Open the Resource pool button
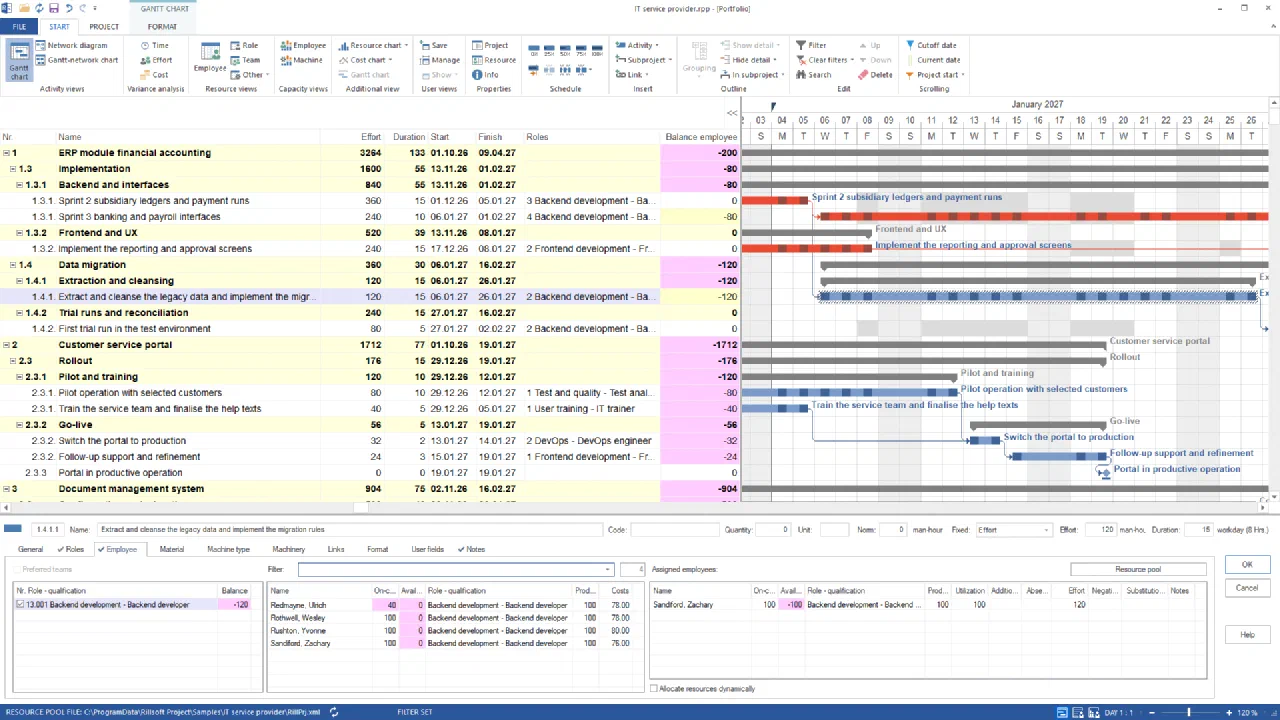1280x720 pixels. 1138,569
